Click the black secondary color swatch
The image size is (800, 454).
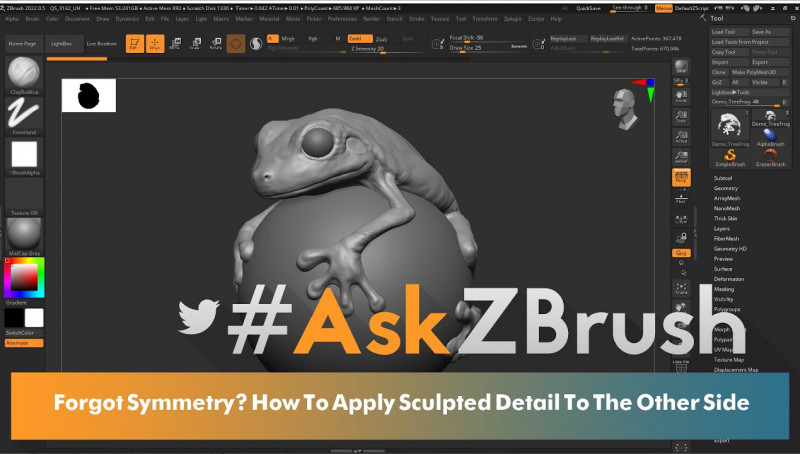click(14, 318)
